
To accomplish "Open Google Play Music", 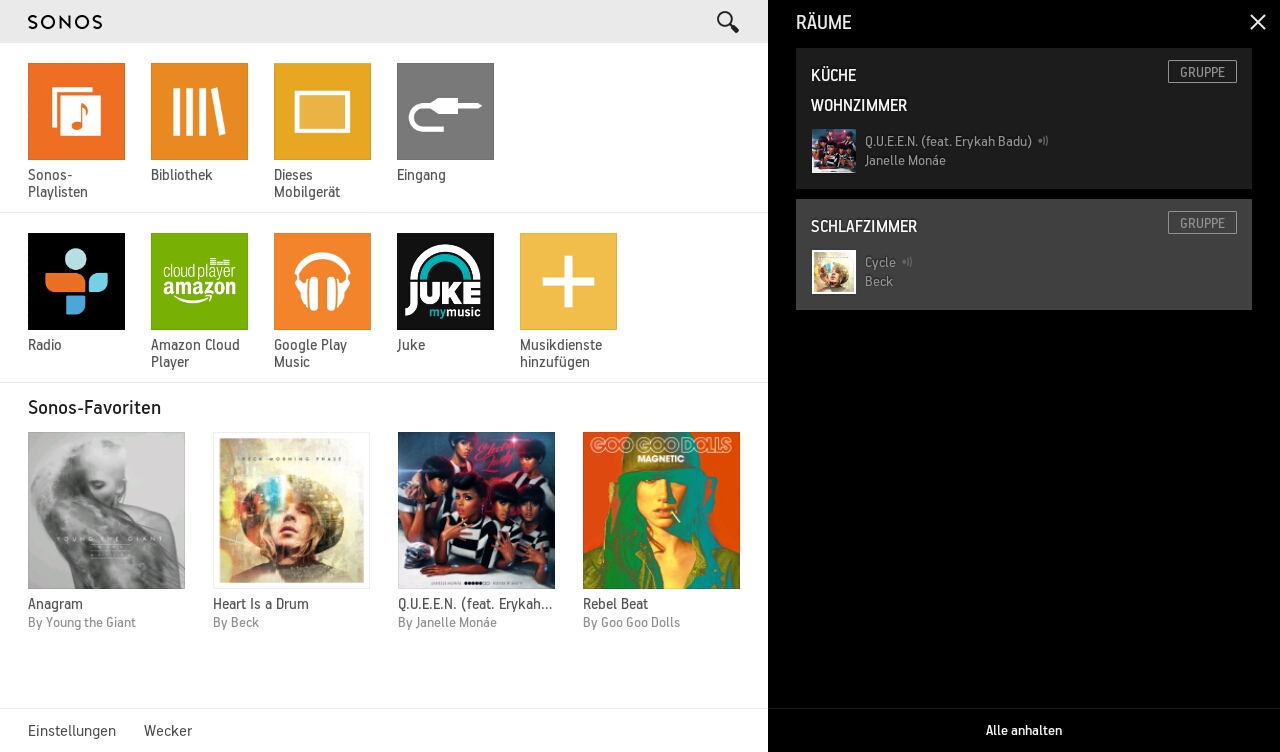I will (322, 282).
